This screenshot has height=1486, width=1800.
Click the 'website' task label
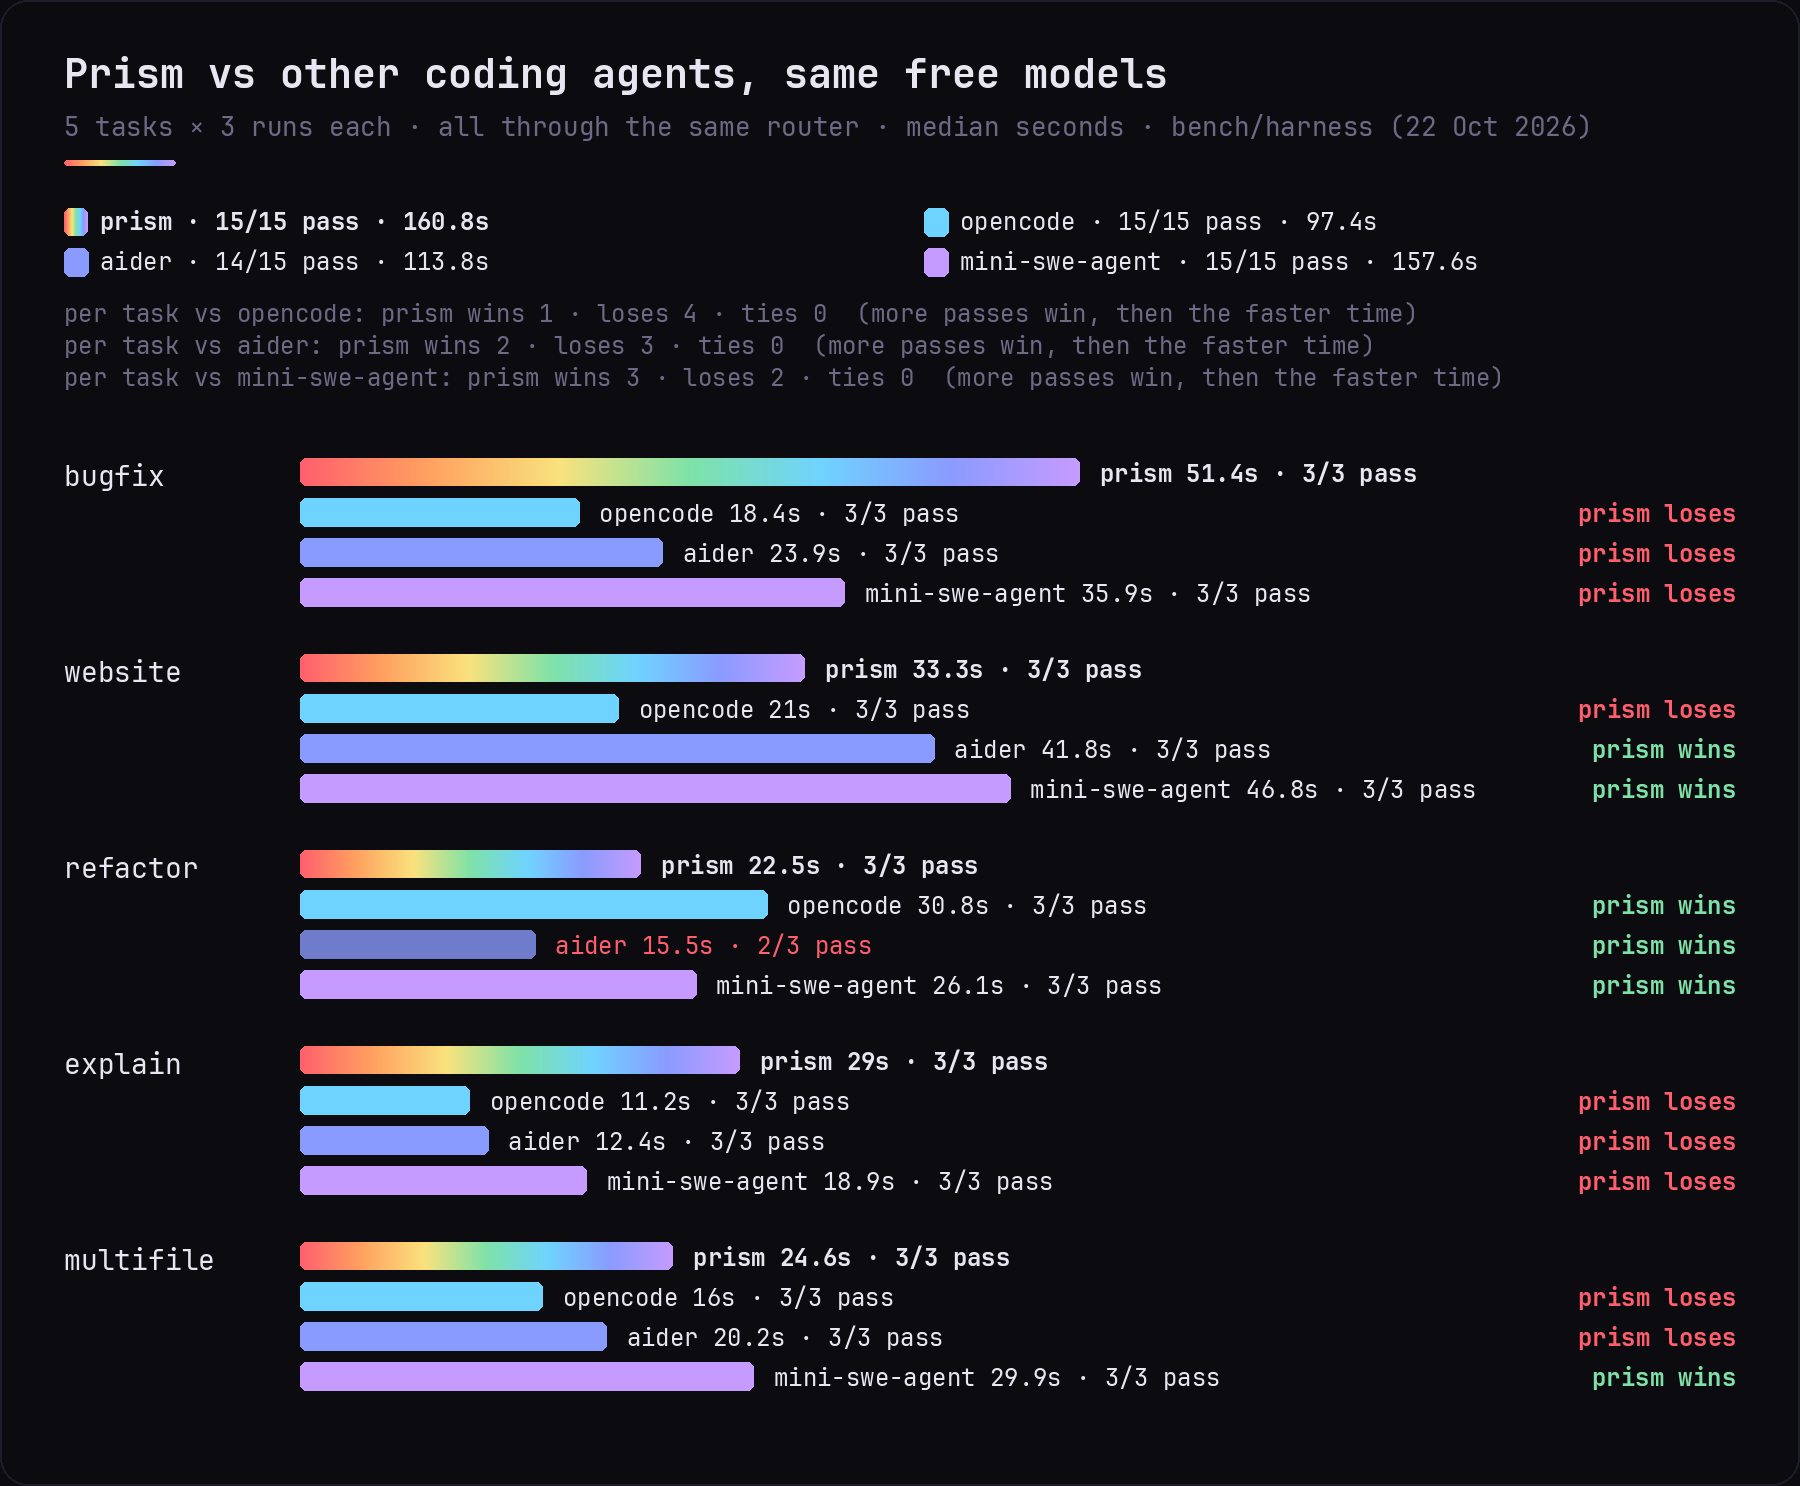(123, 672)
